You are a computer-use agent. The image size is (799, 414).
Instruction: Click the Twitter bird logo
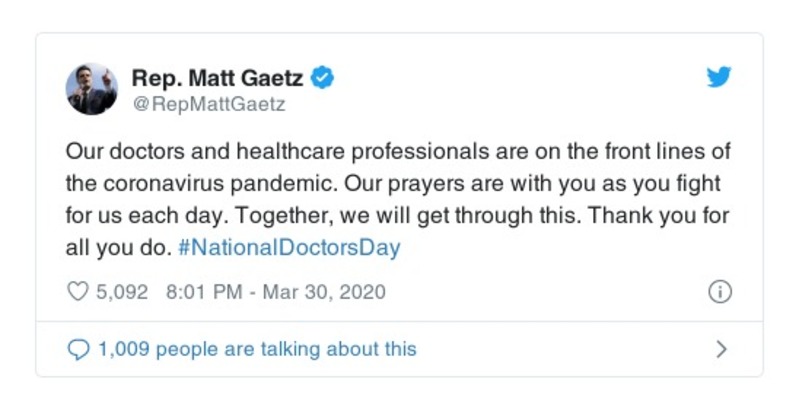click(x=719, y=77)
